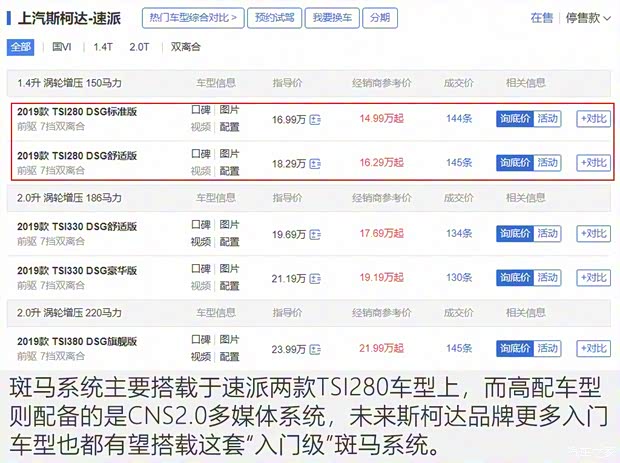620x463 pixels.
Task: View 130条 transaction prices
Action: coord(459,278)
